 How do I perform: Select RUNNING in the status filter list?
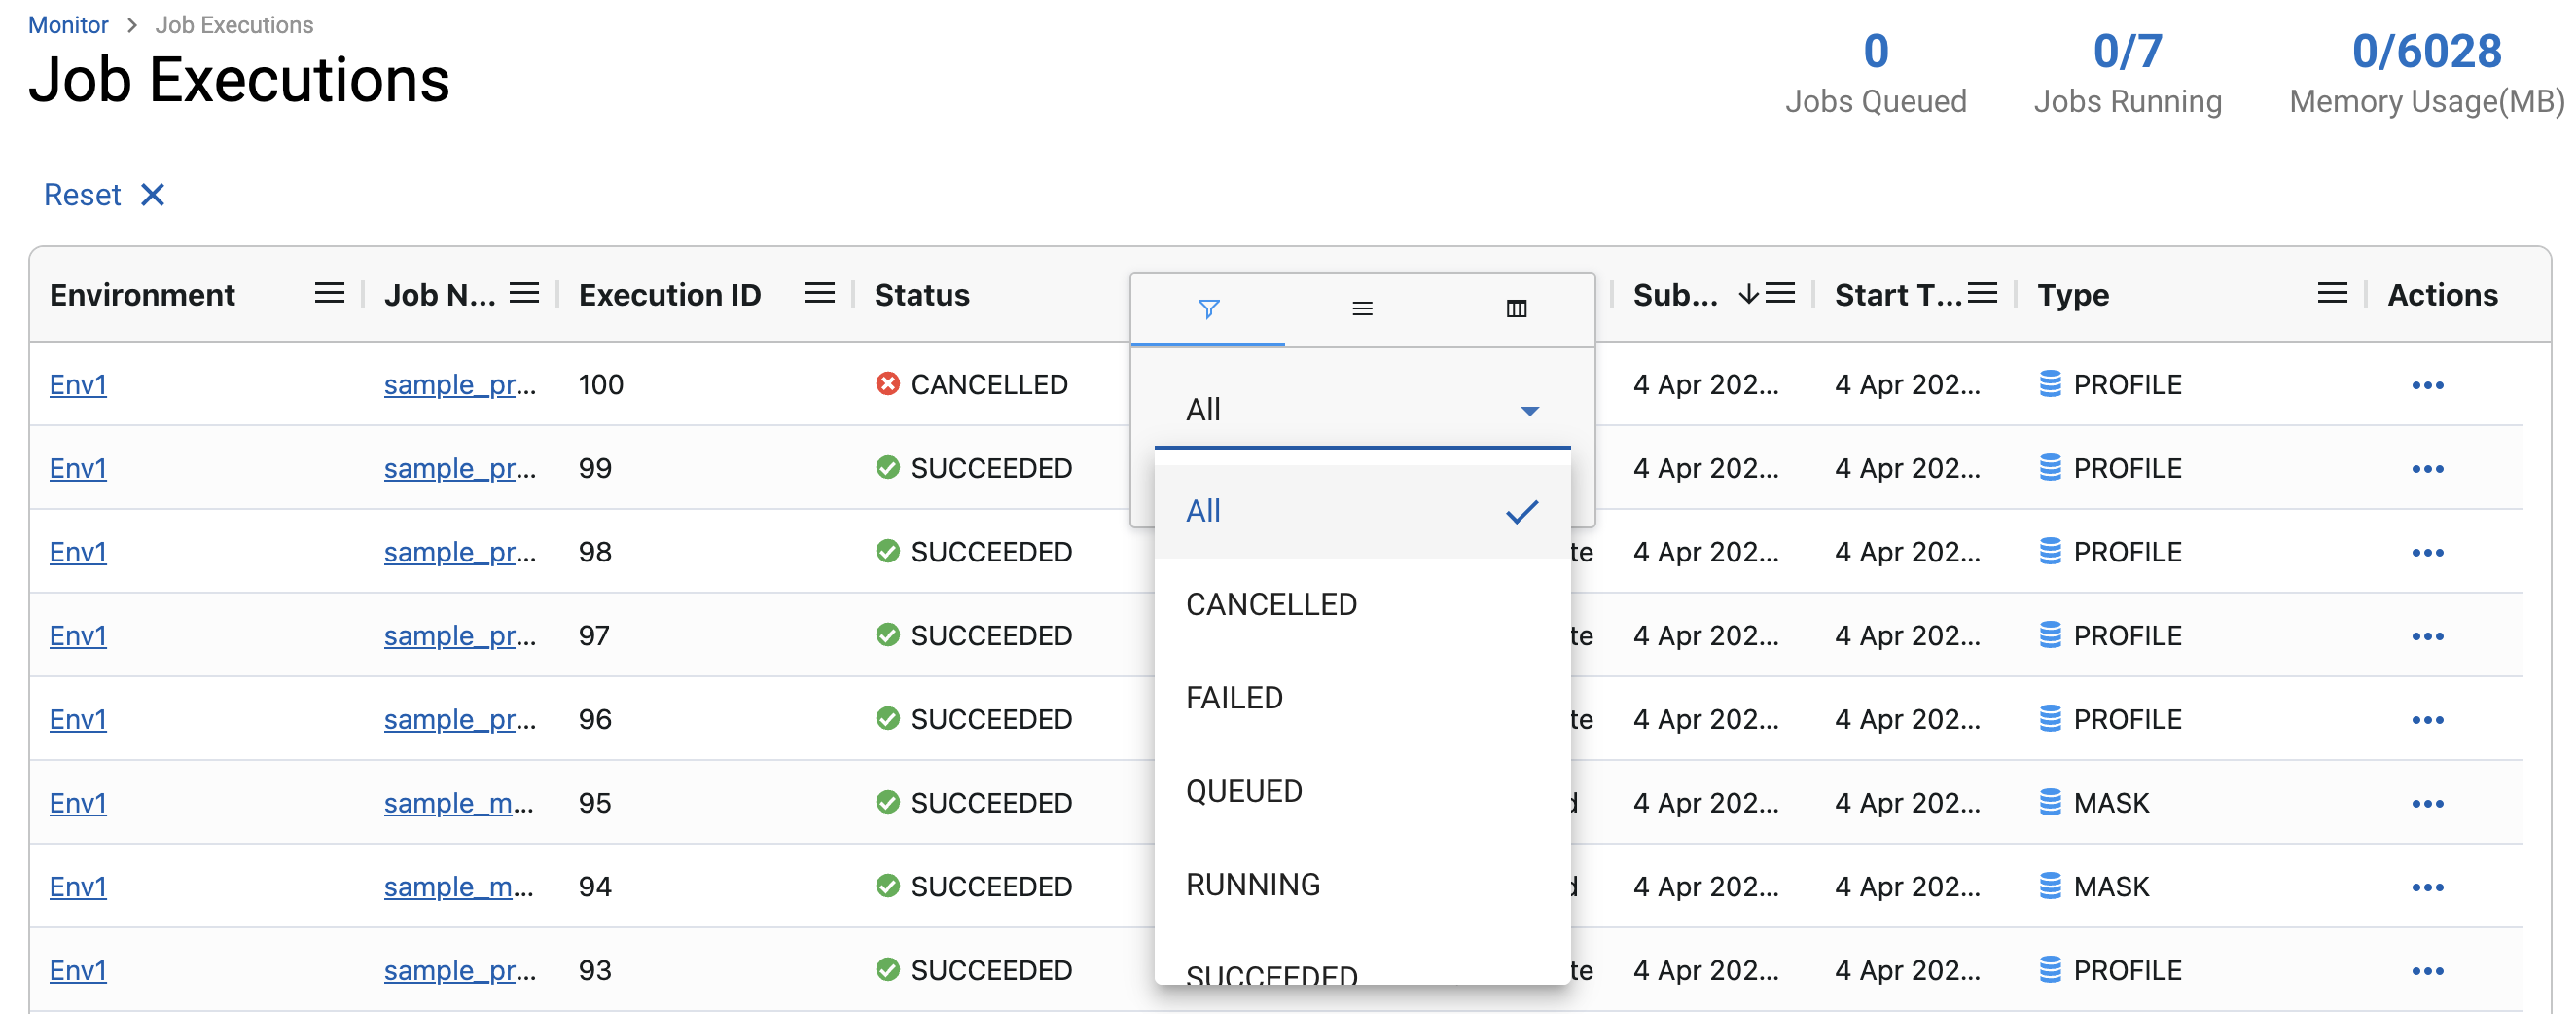(x=1362, y=885)
